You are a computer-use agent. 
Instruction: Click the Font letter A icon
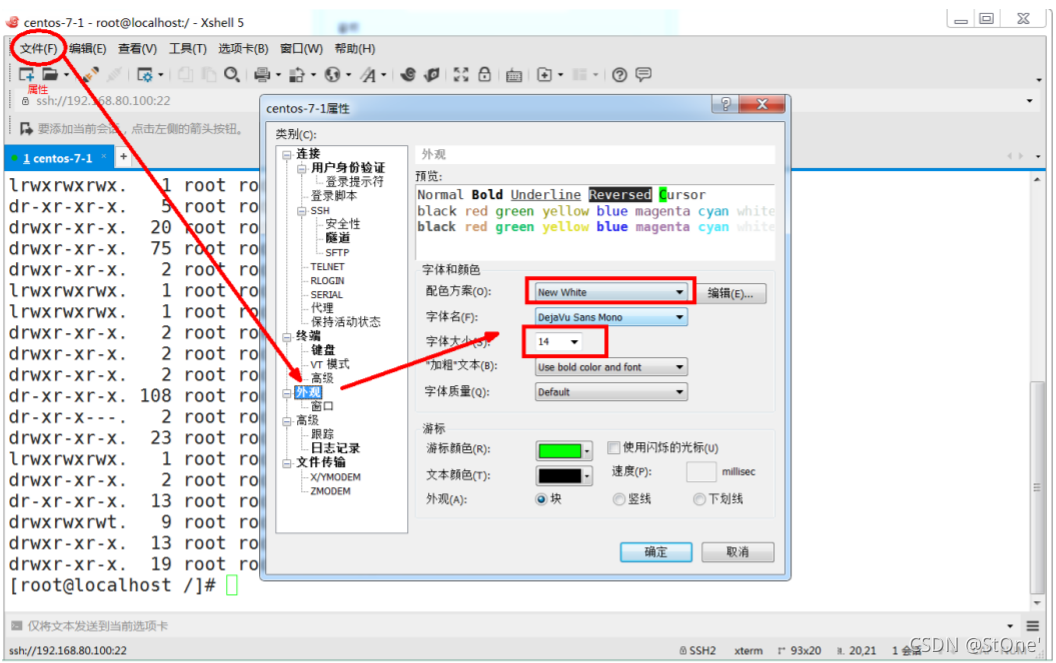368,75
